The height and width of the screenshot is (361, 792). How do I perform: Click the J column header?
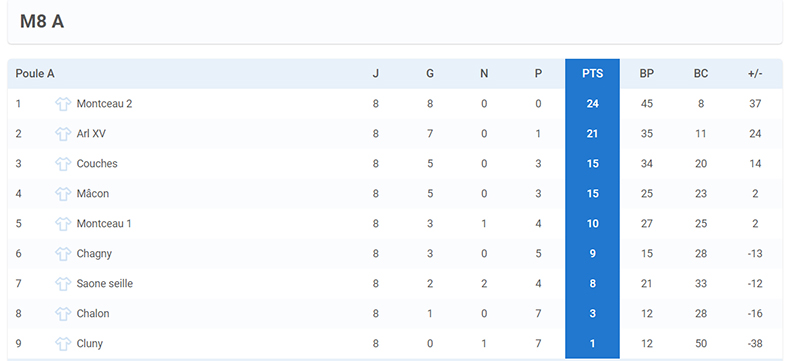pos(375,74)
